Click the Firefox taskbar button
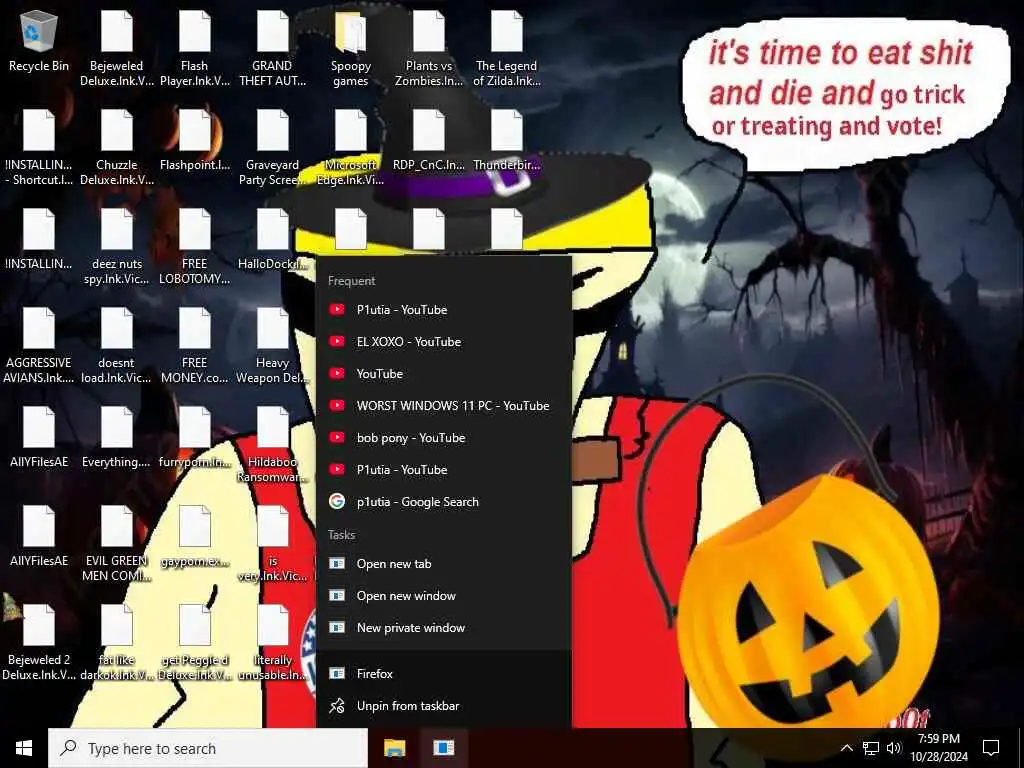 [x=443, y=748]
